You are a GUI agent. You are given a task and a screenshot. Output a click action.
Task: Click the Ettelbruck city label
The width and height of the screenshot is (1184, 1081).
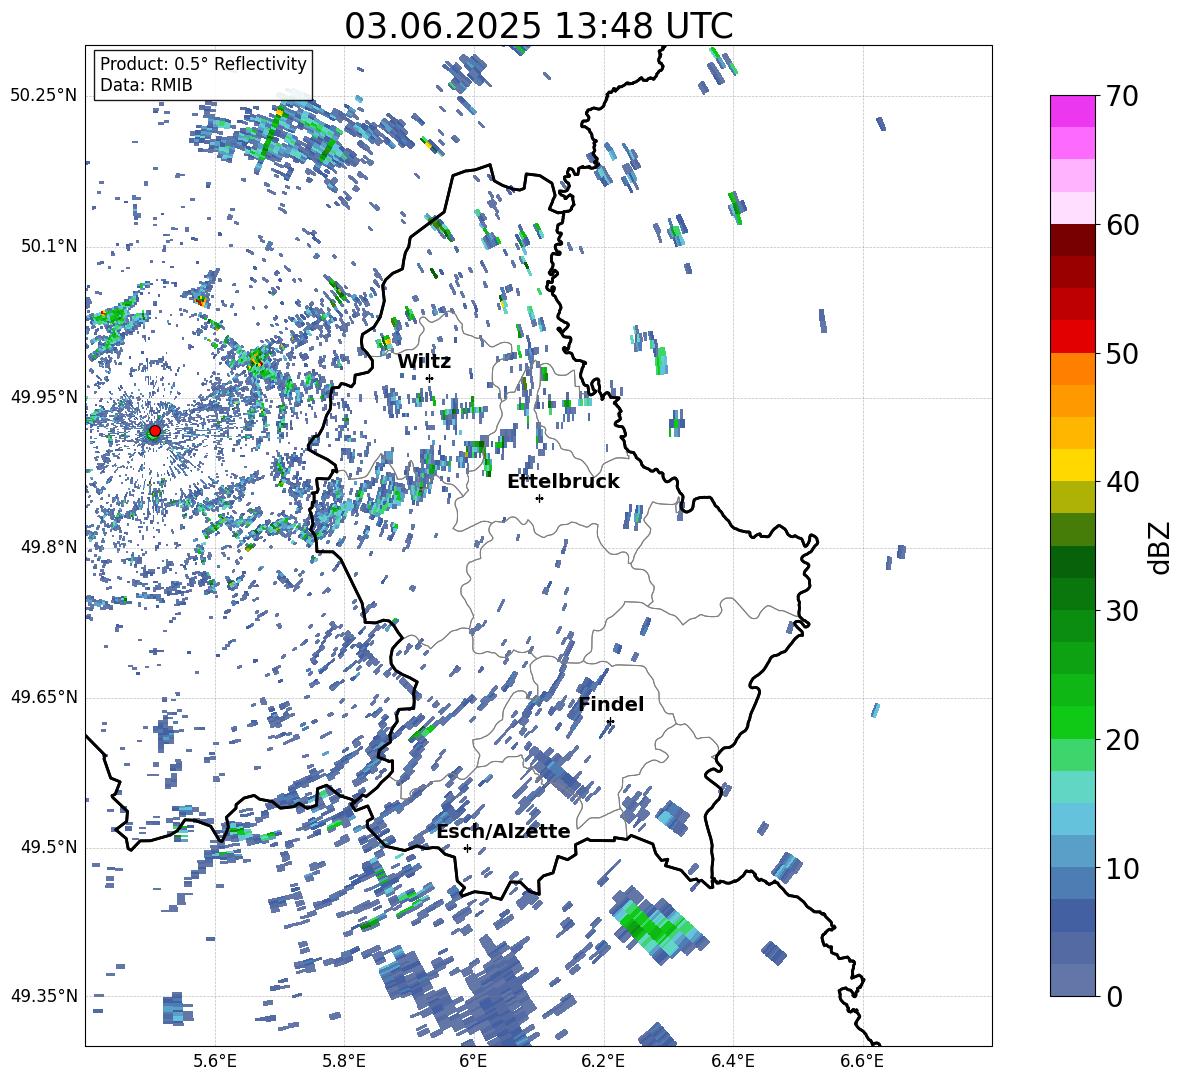tap(563, 482)
